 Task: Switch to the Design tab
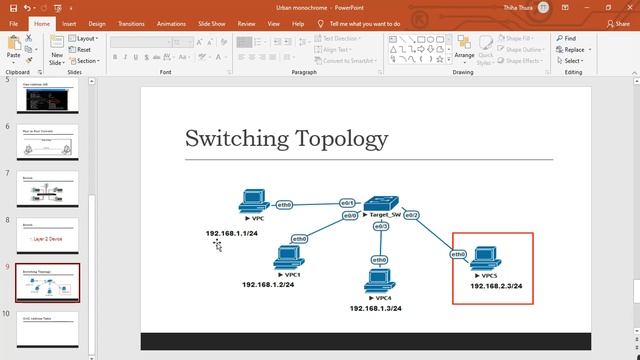[97, 24]
